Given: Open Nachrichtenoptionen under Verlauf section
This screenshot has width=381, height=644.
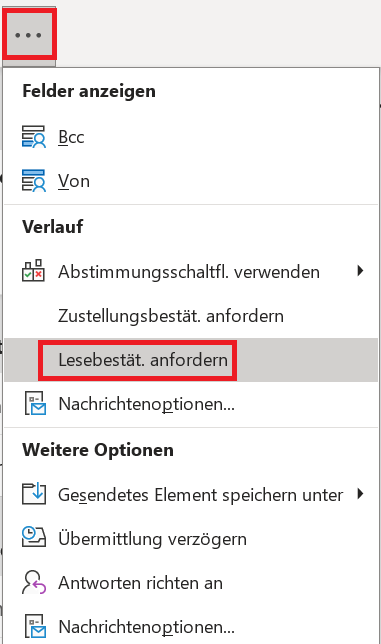Looking at the screenshot, I should pos(191,404).
